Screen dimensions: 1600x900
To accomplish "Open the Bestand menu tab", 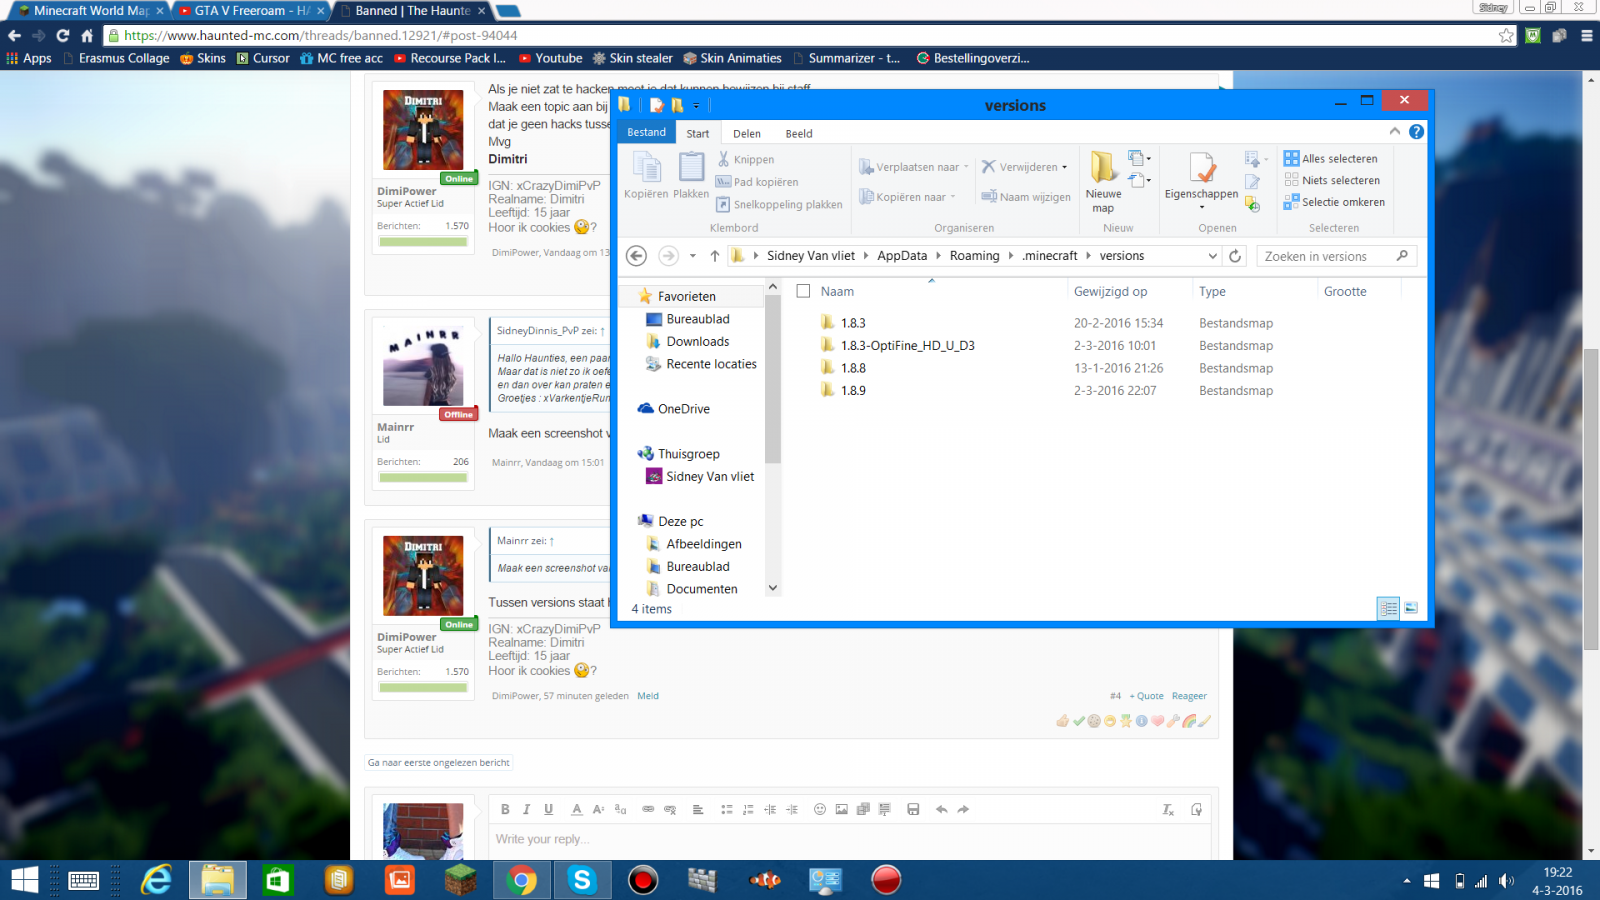I will pos(647,132).
